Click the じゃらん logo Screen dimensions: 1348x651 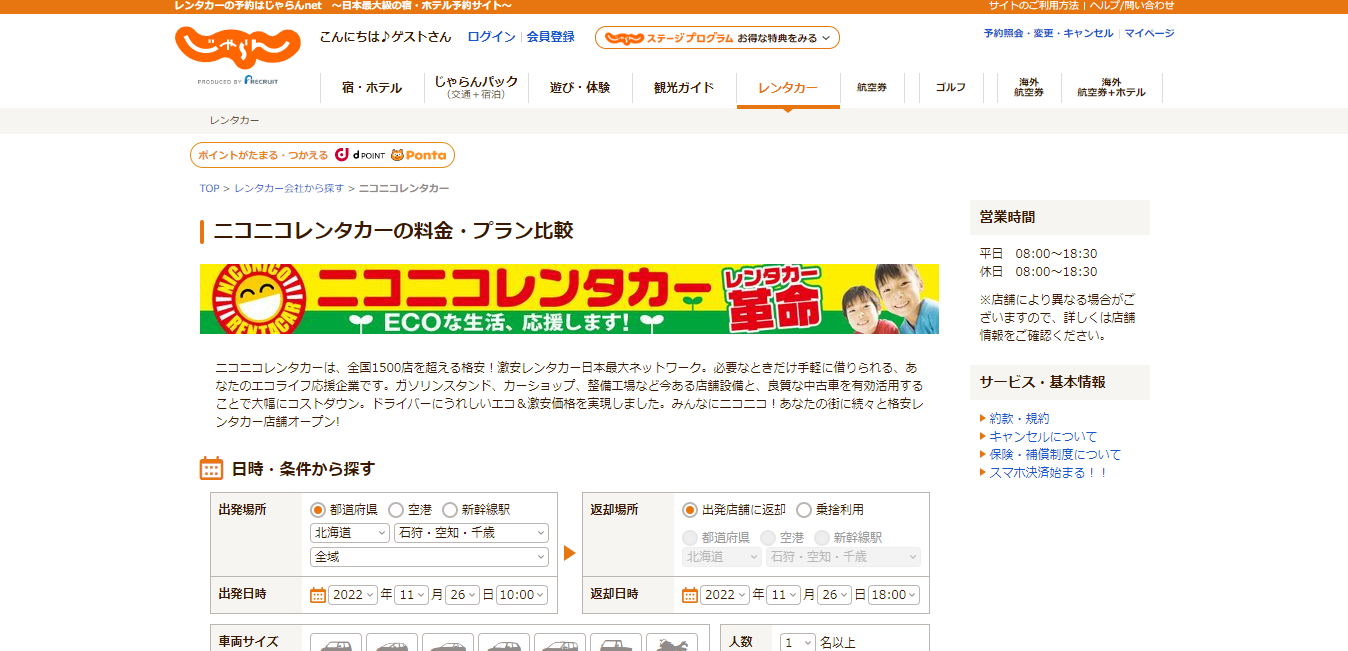[237, 48]
